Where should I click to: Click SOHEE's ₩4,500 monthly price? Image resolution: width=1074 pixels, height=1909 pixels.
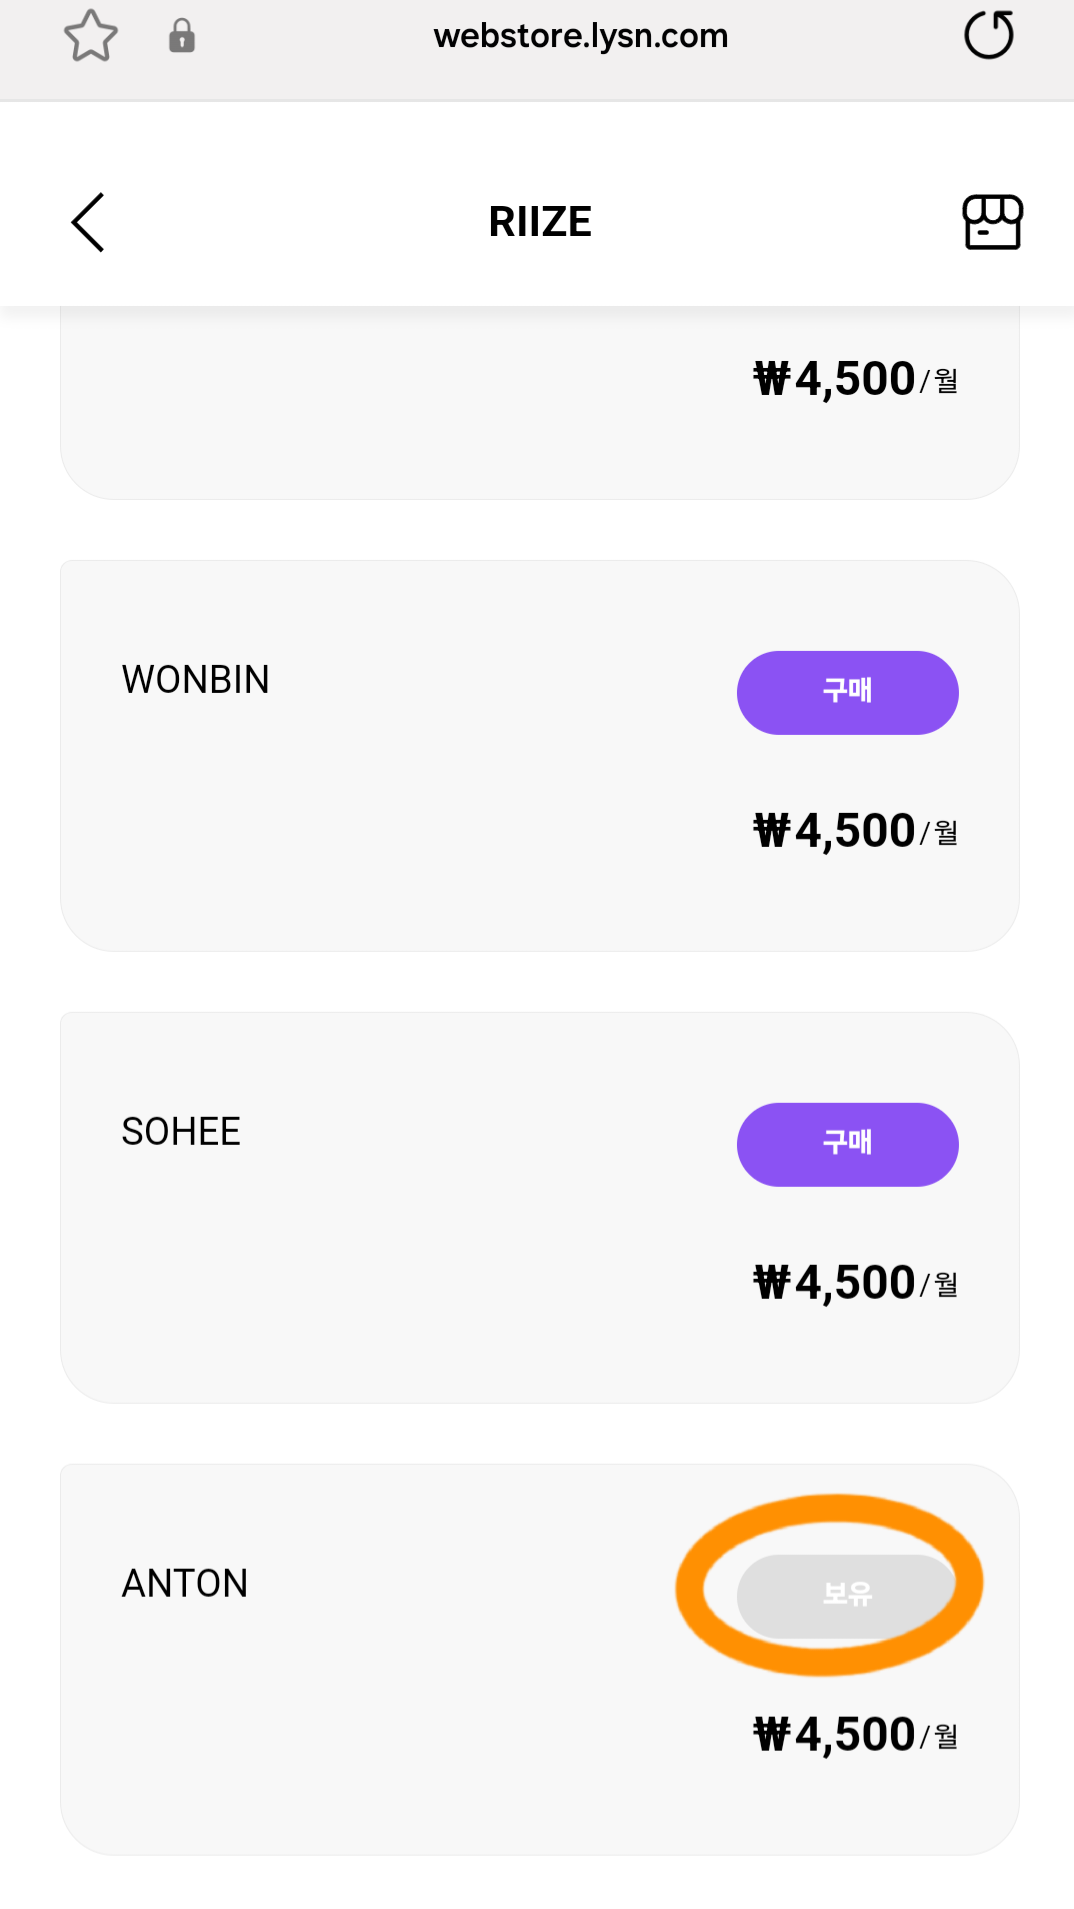click(855, 1283)
